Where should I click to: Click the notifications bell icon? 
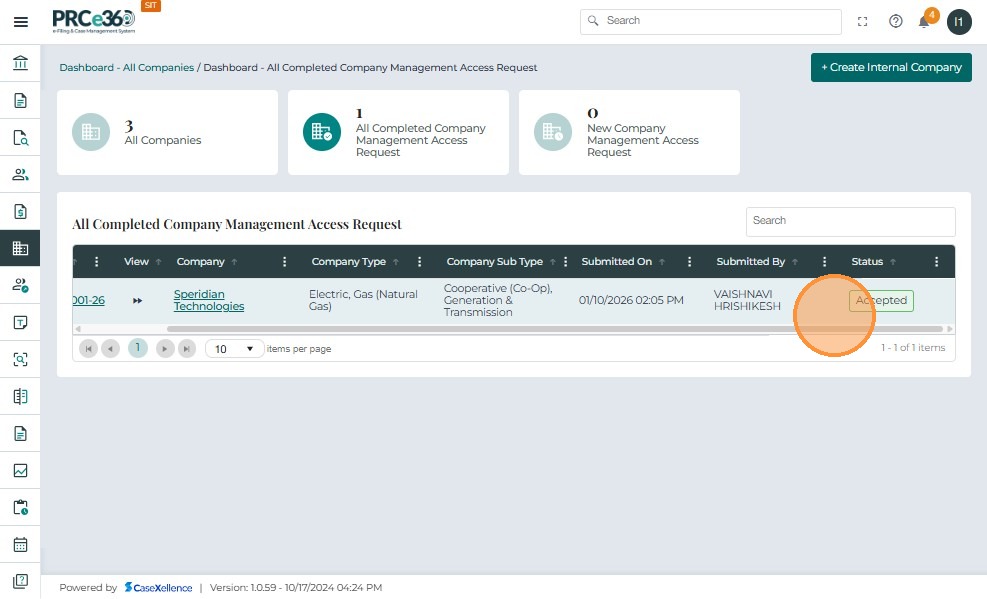pyautogui.click(x=924, y=22)
